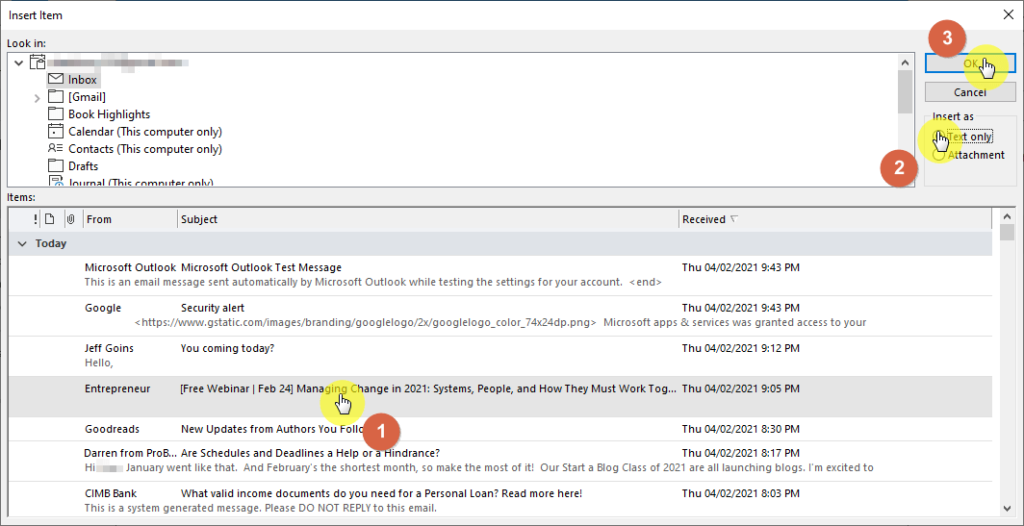This screenshot has height=526, width=1024.
Task: Sort items by the From column
Action: click(131, 220)
